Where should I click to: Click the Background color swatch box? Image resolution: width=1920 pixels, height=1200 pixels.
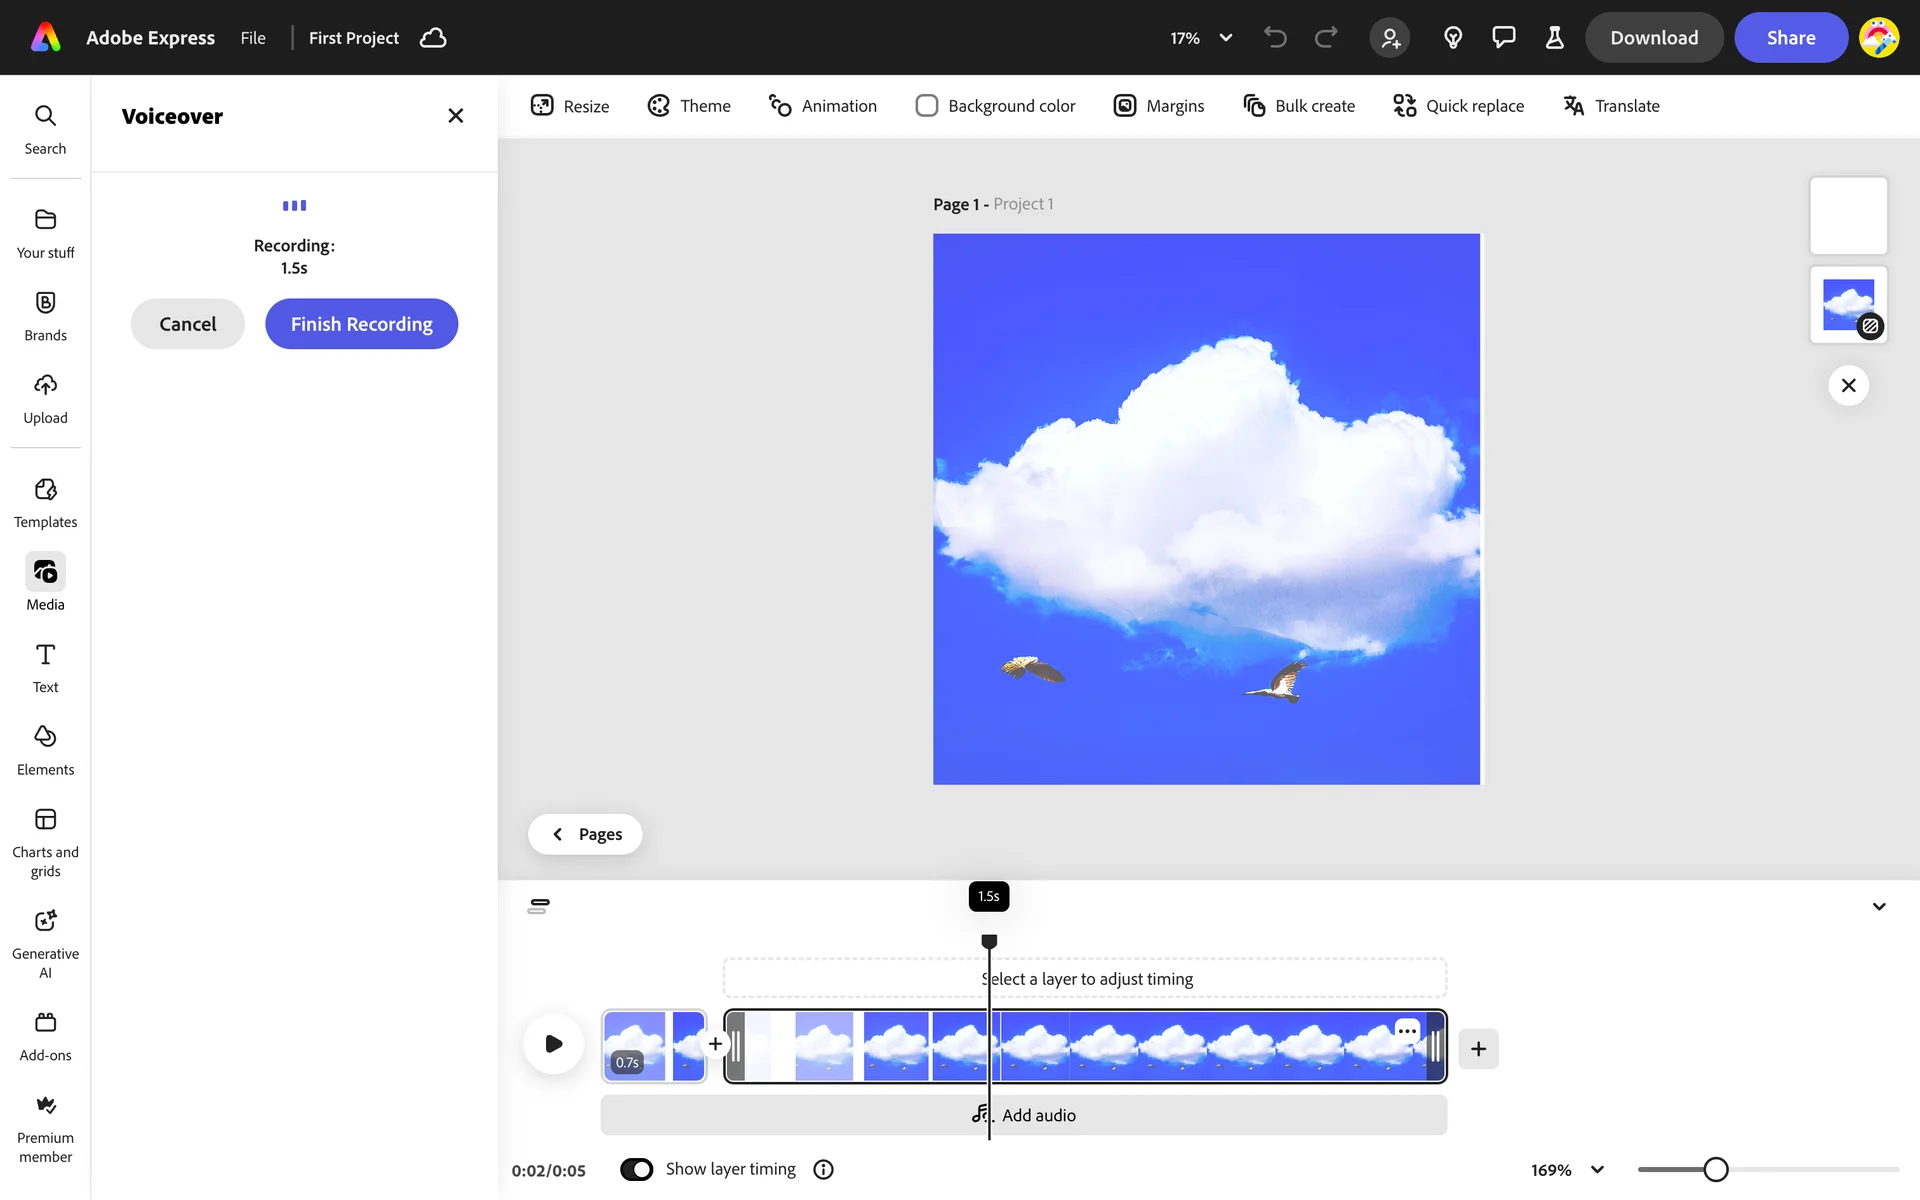coord(927,106)
